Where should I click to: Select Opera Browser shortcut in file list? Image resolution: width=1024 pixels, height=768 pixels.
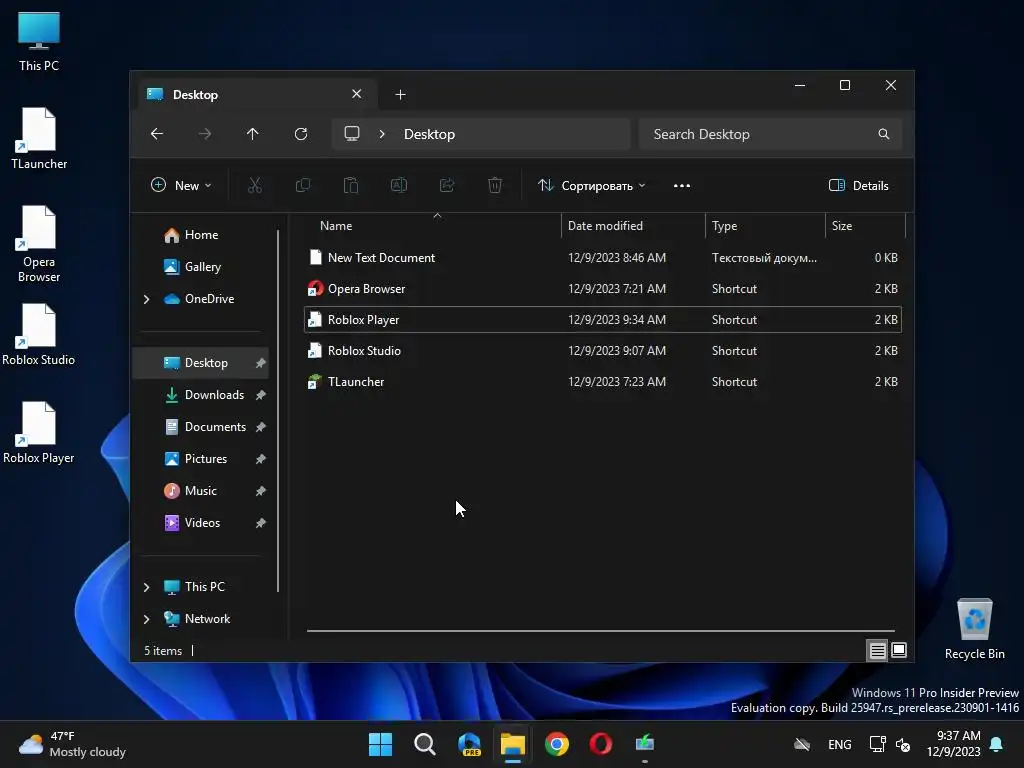[x=603, y=289]
